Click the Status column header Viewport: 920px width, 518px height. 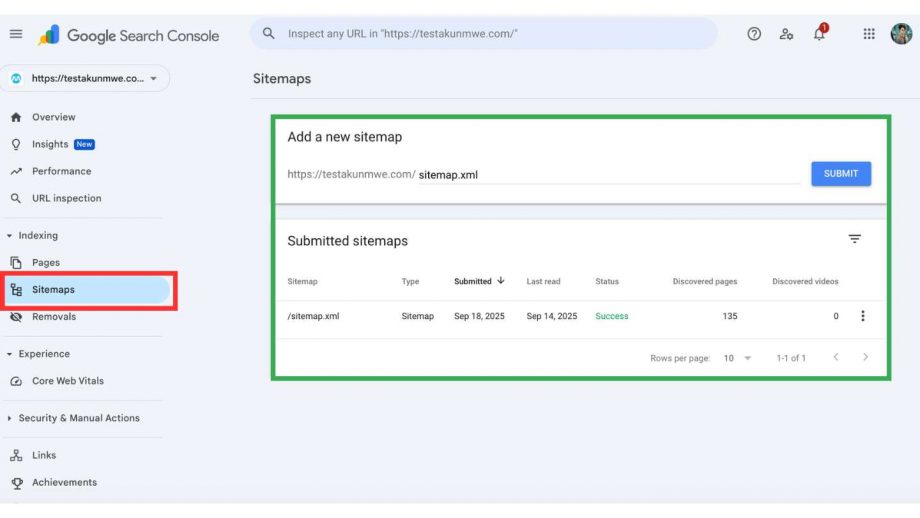[607, 282]
